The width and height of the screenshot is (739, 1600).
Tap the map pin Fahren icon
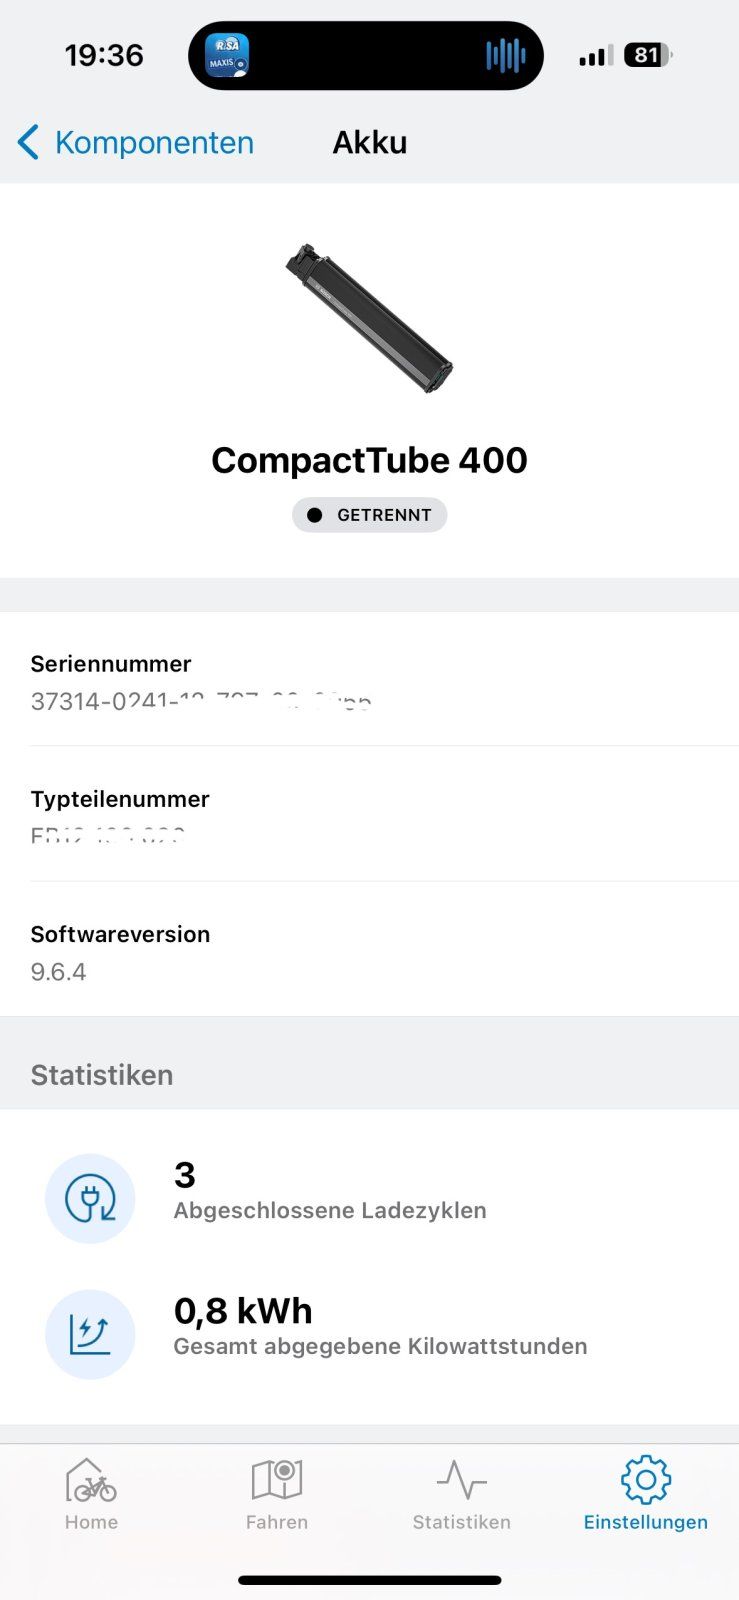click(277, 1480)
